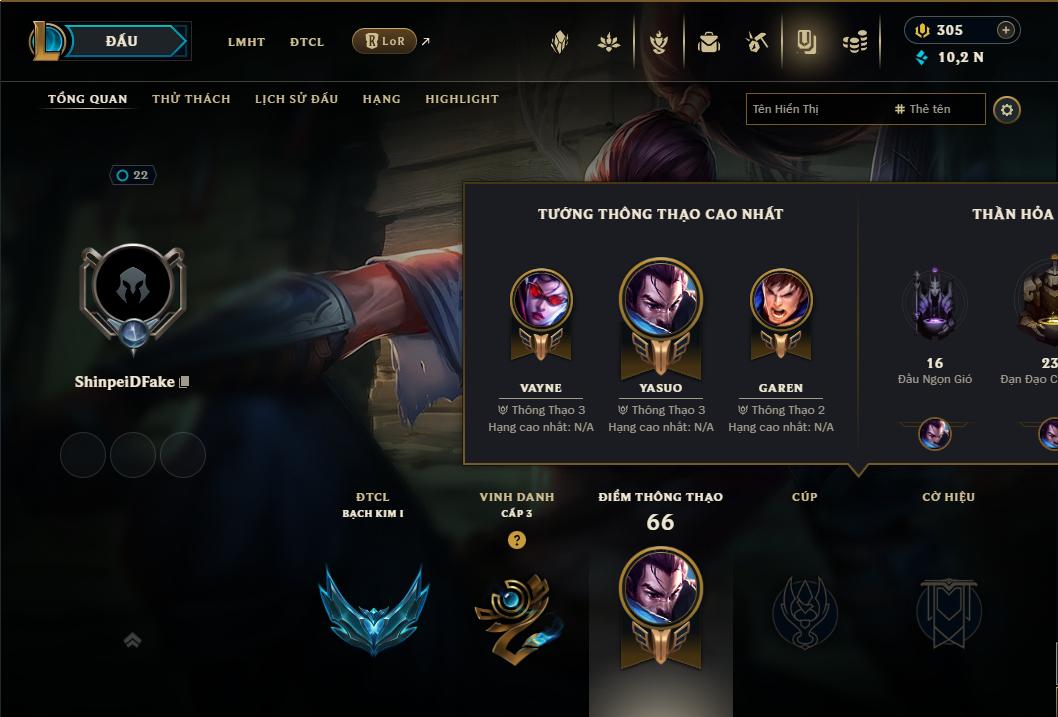Click the lotus emblem icon in navigation
The height and width of the screenshot is (717, 1058).
coord(609,43)
